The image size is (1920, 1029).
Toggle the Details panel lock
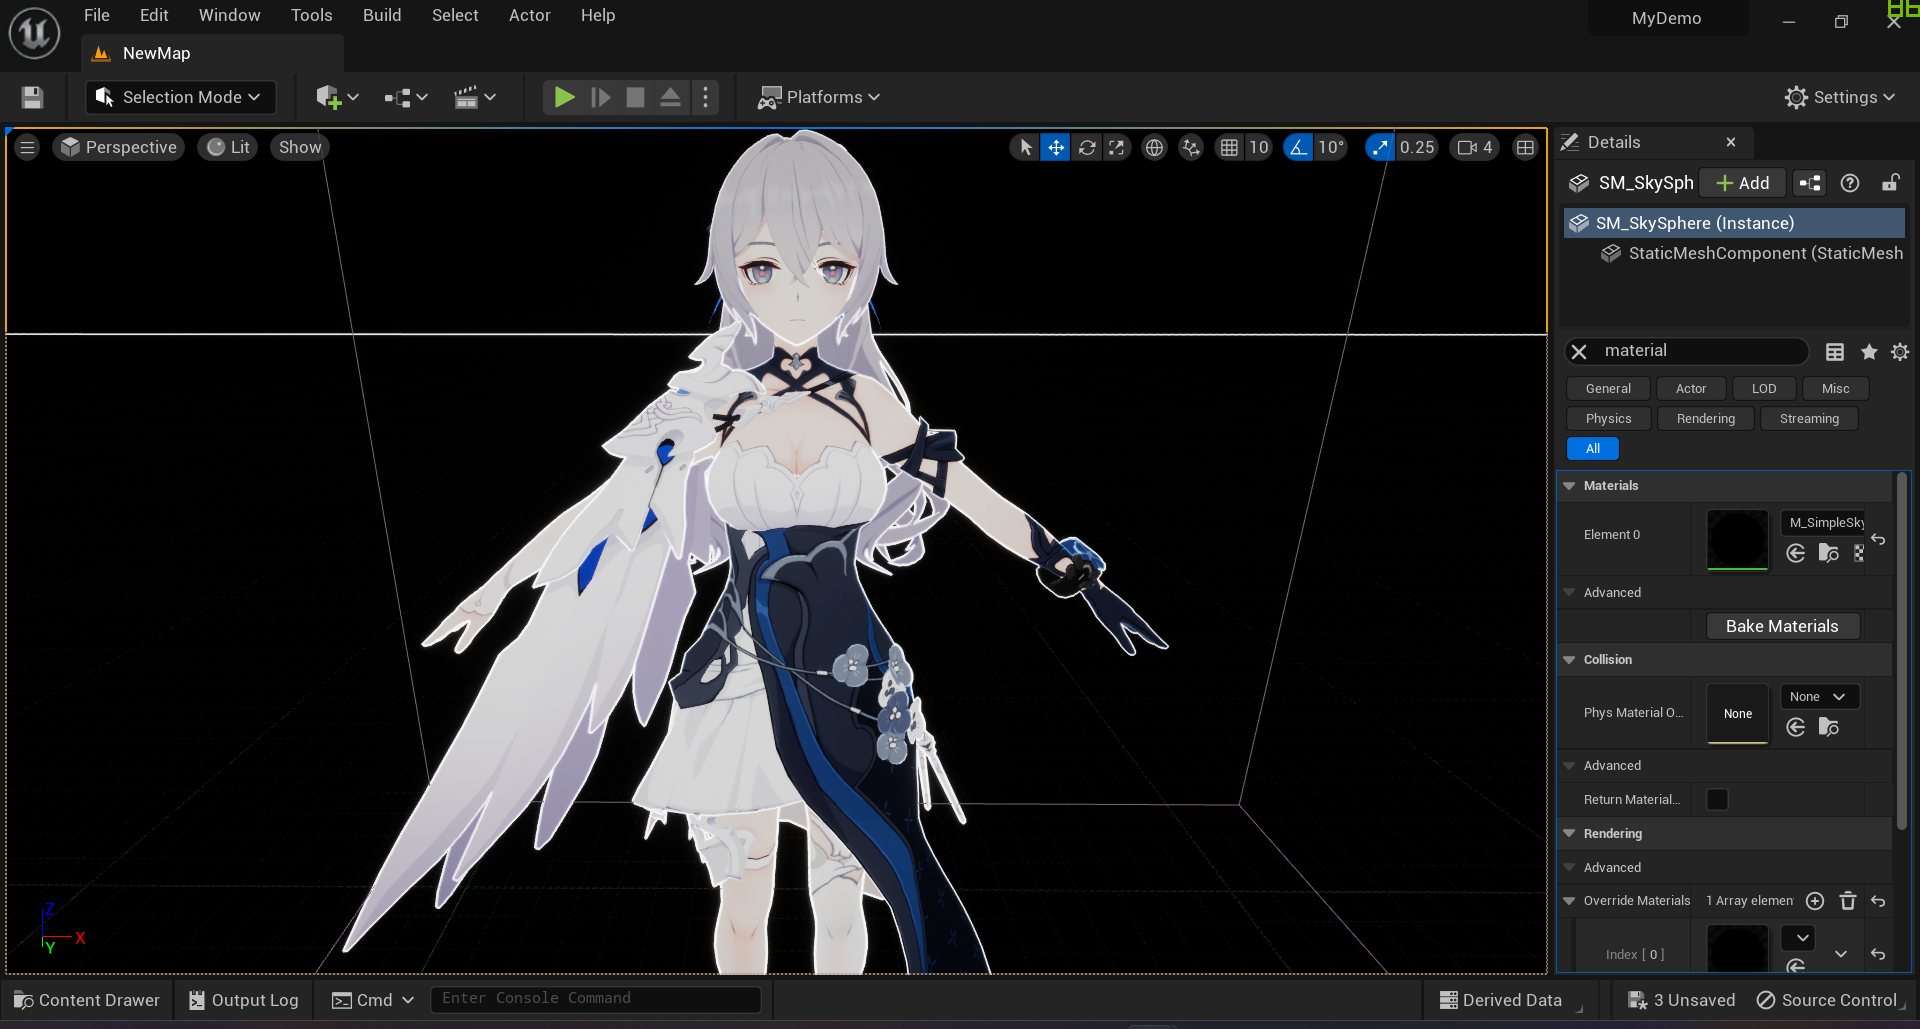click(x=1890, y=183)
